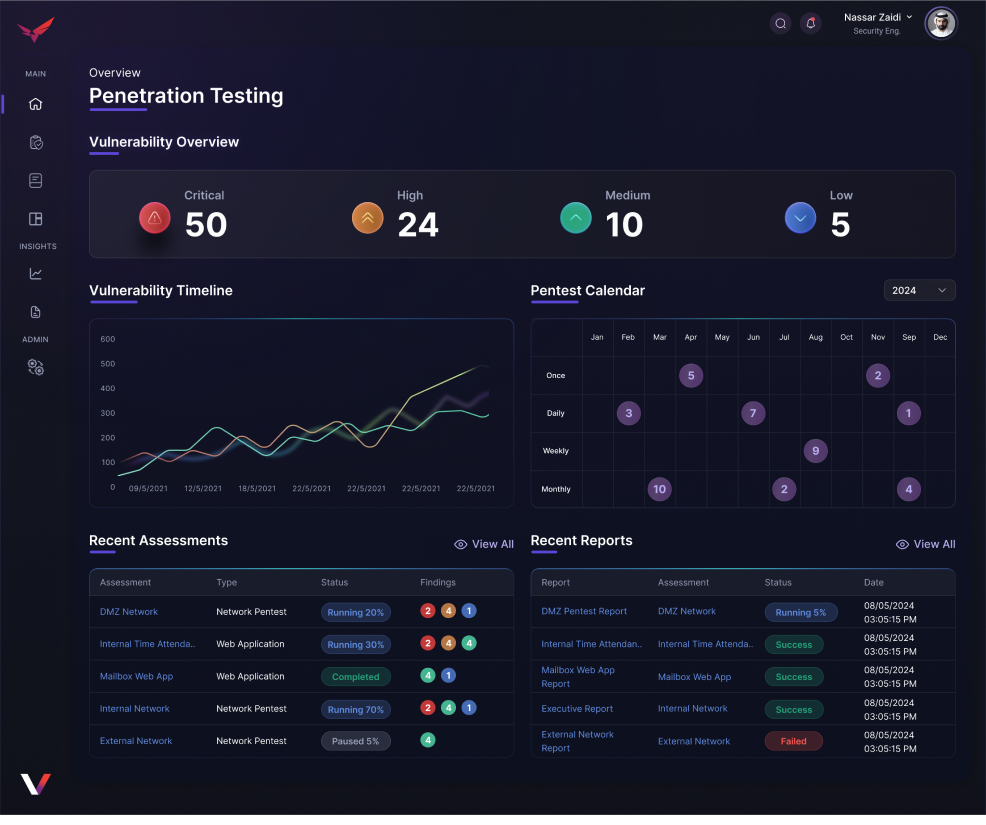986x825 pixels.
Task: Expand the chevron next to Nassar Zaidi
Action: coord(909,17)
